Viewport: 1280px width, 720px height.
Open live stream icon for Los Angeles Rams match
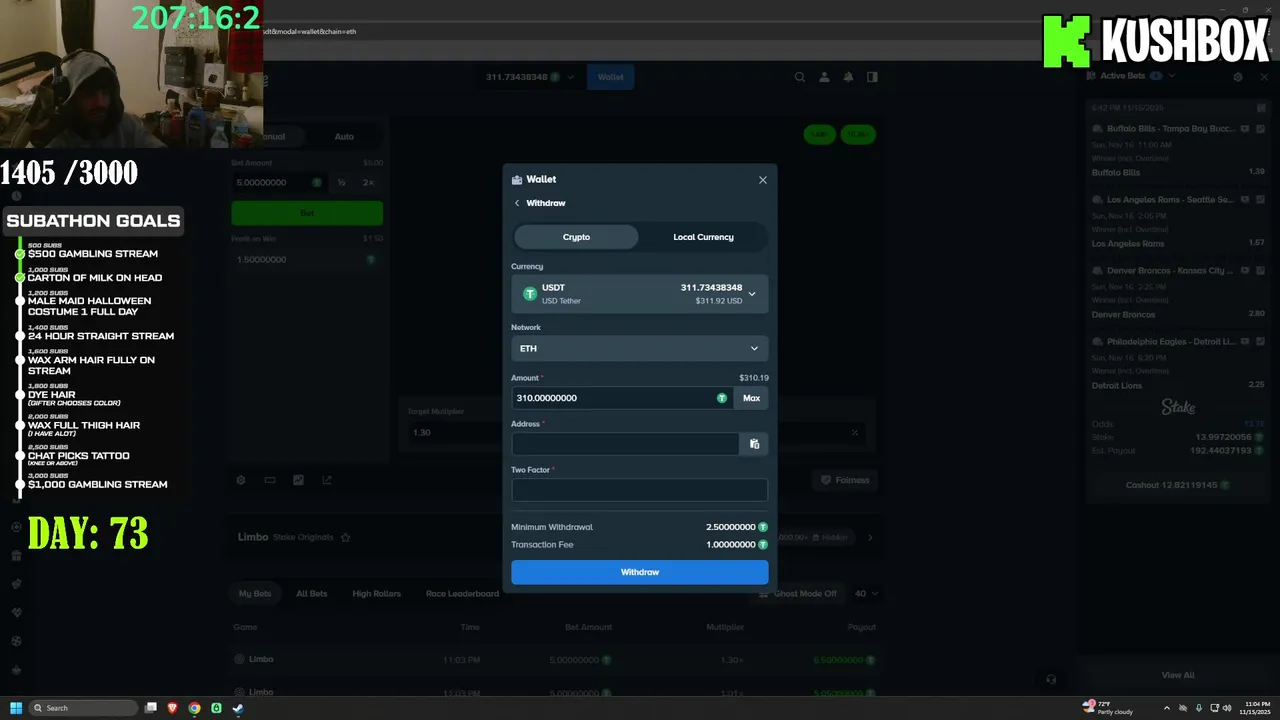pos(1245,200)
